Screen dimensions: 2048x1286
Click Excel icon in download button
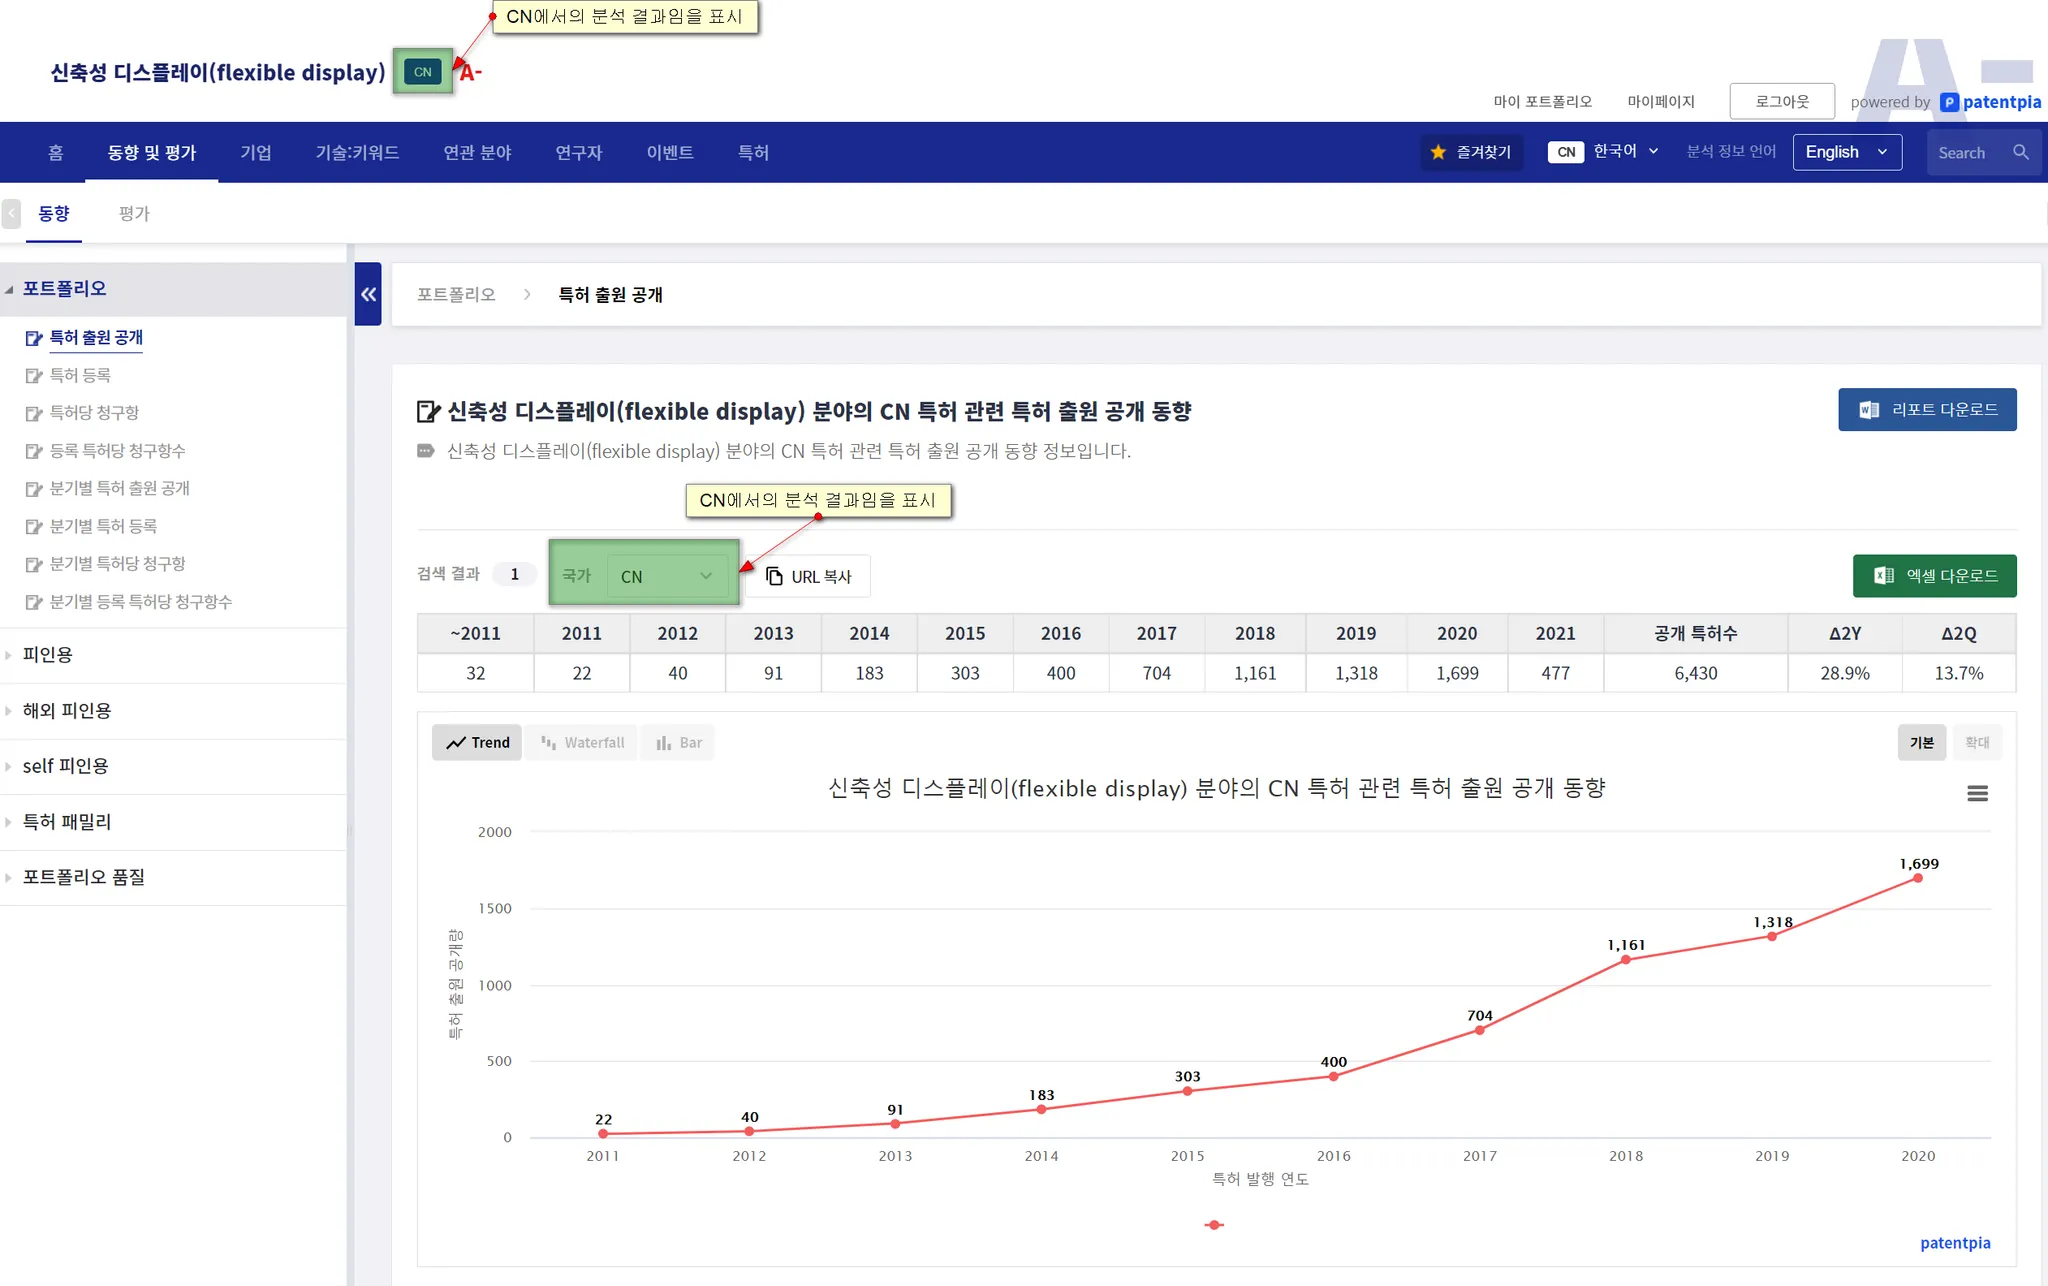(1883, 576)
